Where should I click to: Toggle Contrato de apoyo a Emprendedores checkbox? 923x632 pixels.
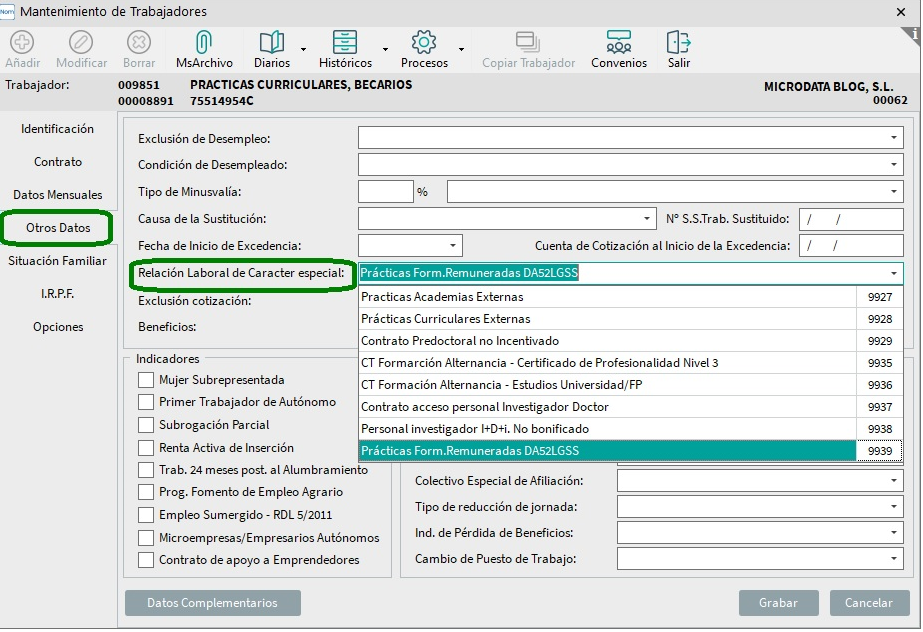tap(146, 560)
